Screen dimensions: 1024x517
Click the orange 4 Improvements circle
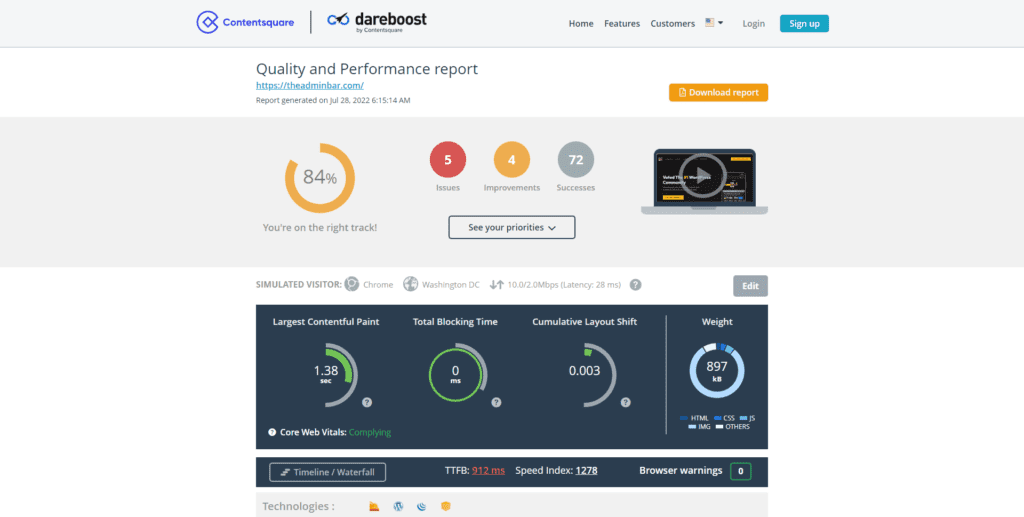point(511,160)
